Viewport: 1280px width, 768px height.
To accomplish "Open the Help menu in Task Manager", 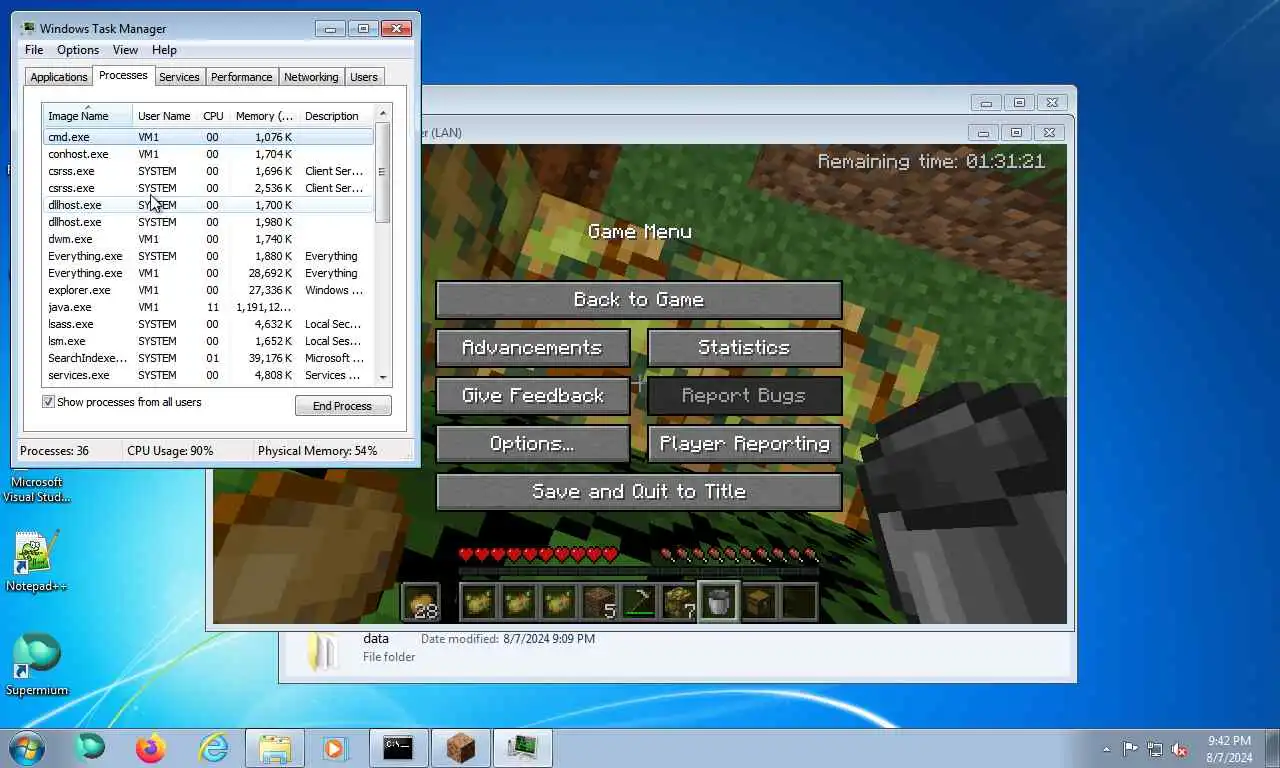I will coord(164,50).
